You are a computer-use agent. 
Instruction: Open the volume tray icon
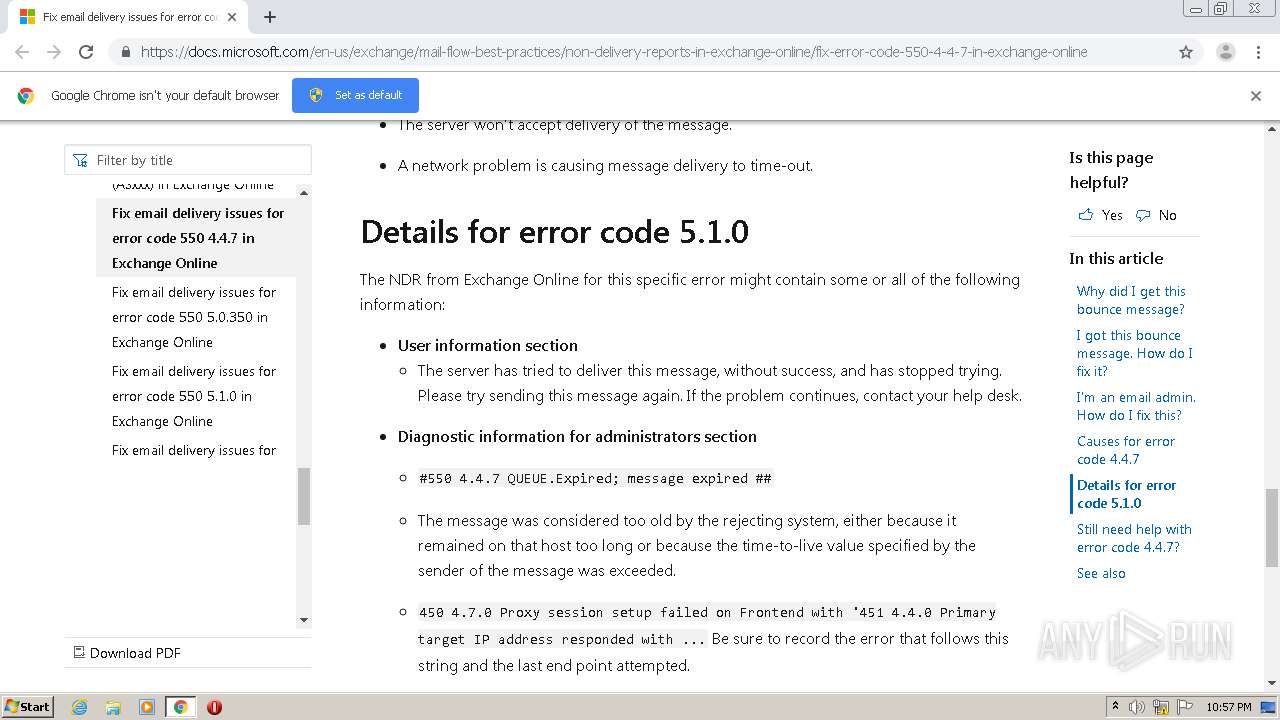(1137, 707)
